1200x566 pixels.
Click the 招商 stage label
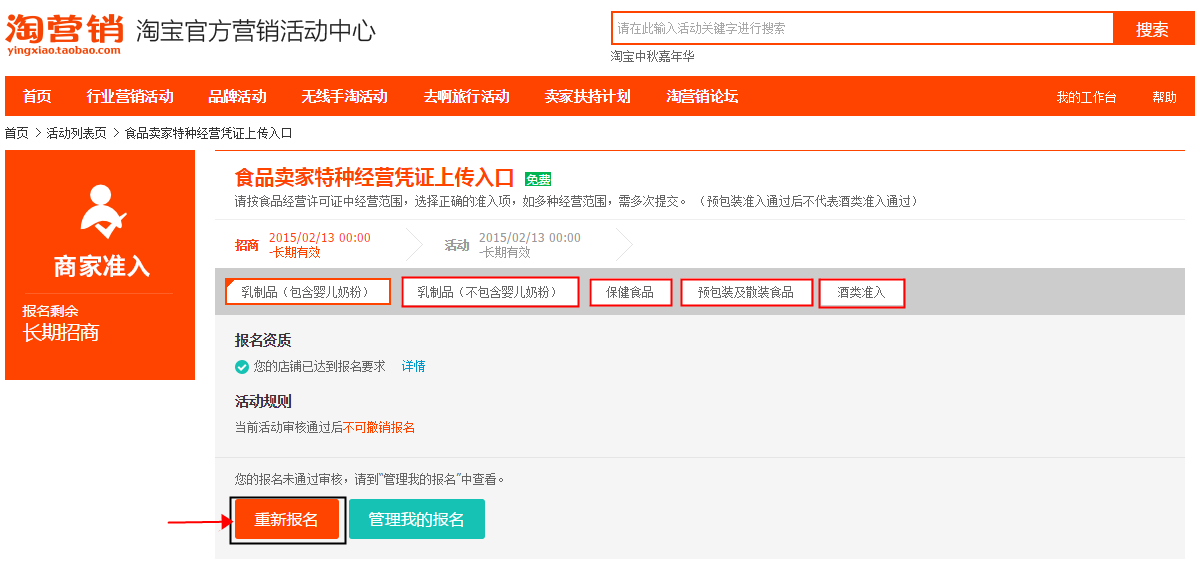click(x=247, y=246)
